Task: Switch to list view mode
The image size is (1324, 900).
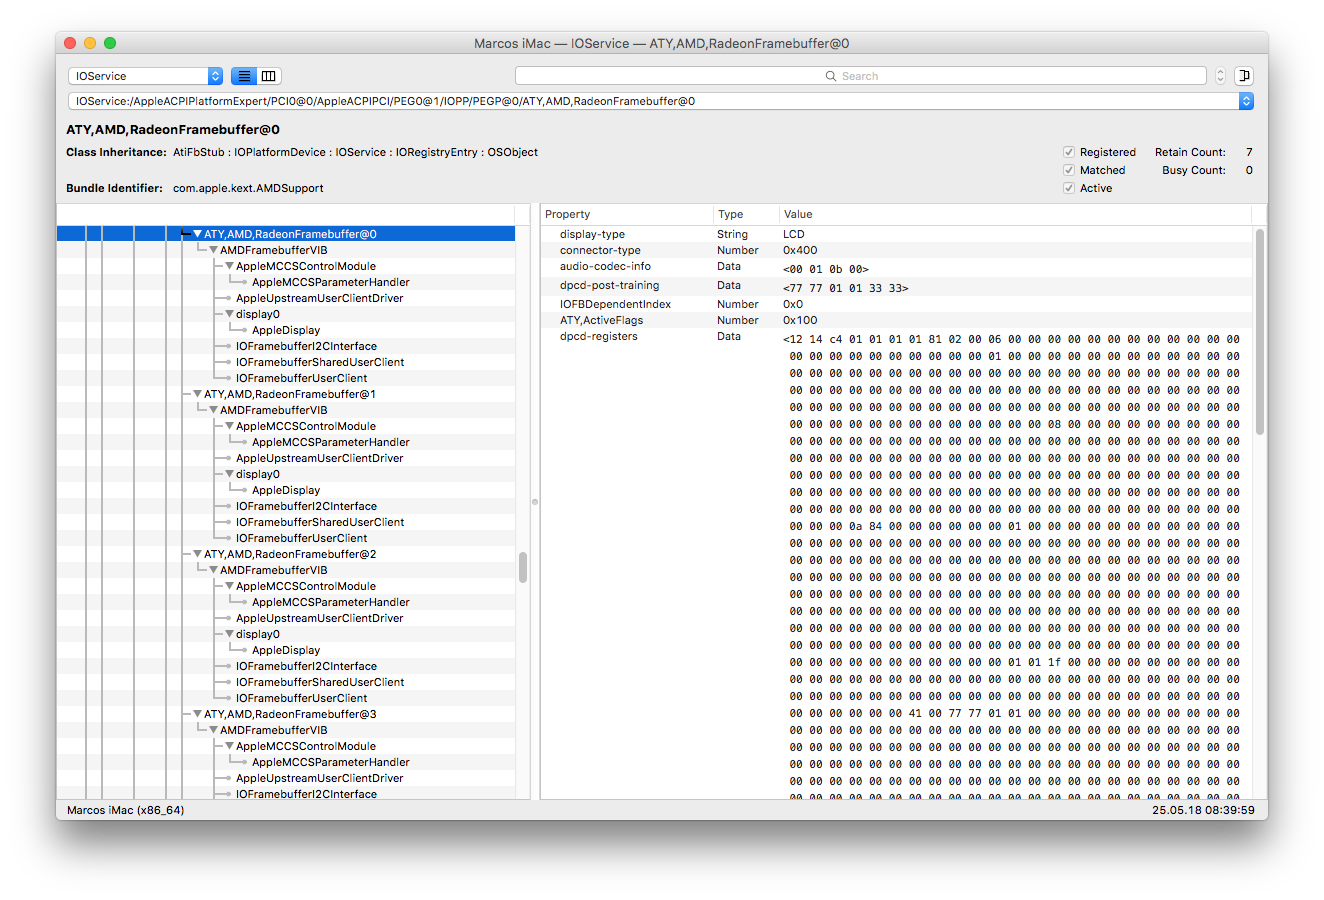Action: pyautogui.click(x=244, y=76)
